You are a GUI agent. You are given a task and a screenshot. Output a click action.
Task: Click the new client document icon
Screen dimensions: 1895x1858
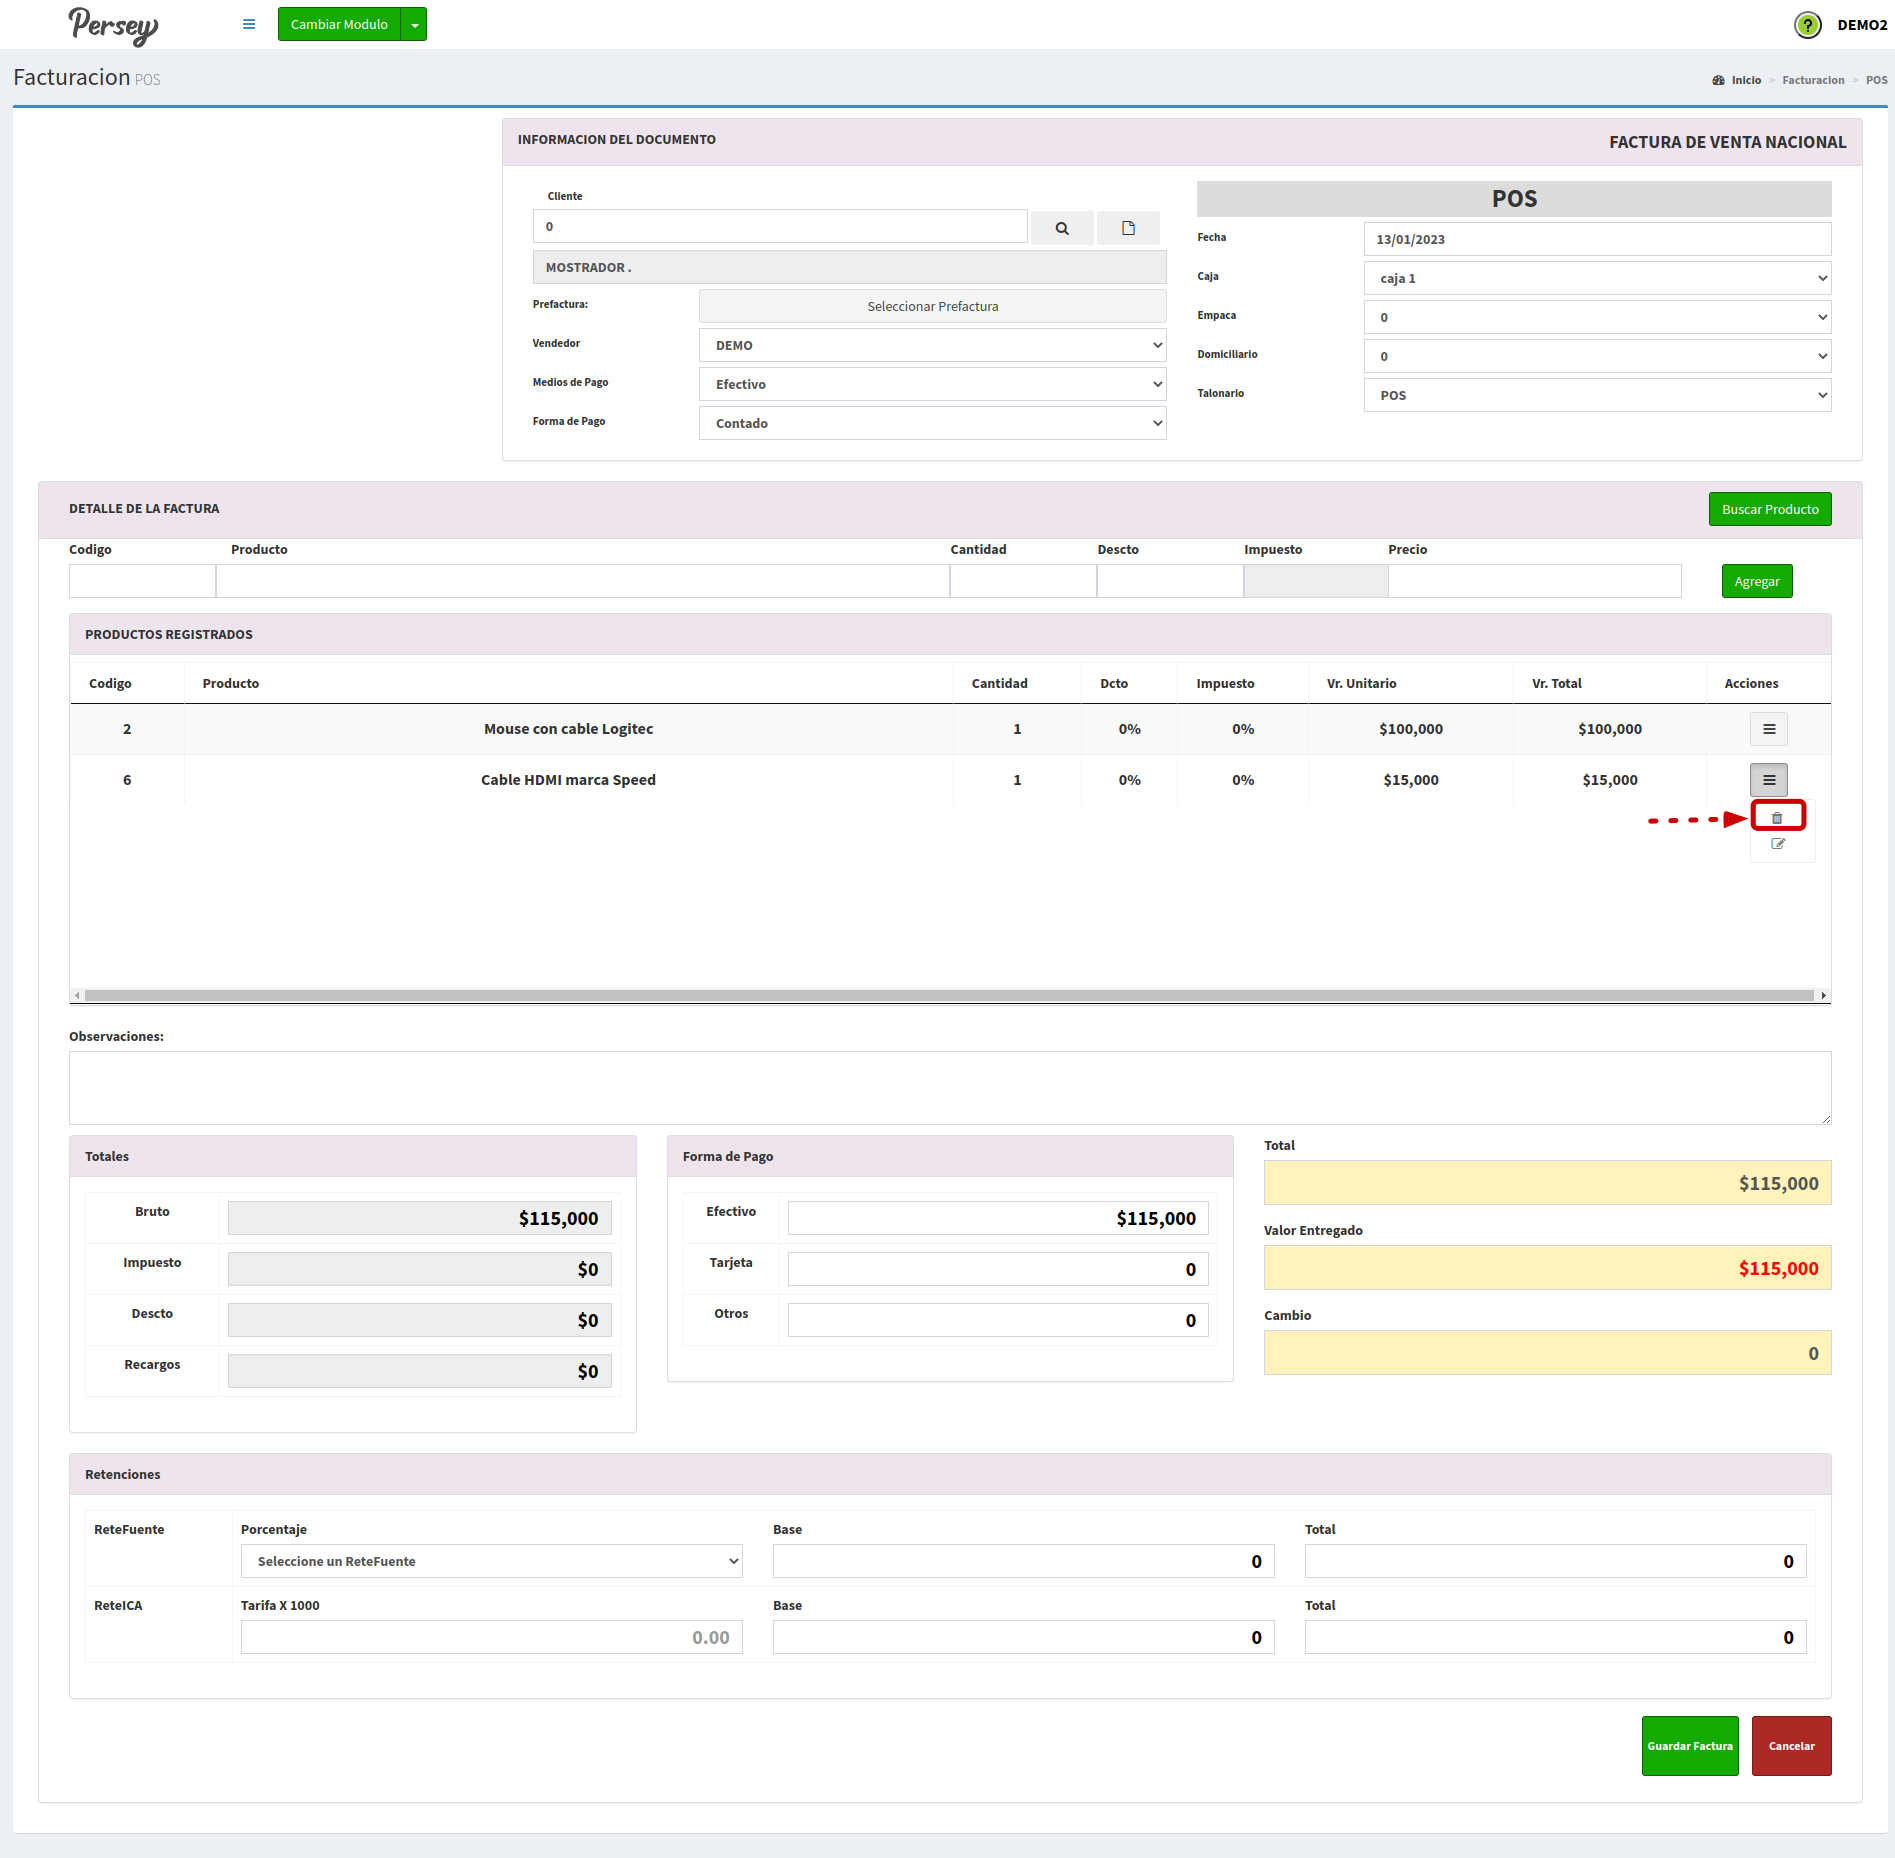point(1128,228)
